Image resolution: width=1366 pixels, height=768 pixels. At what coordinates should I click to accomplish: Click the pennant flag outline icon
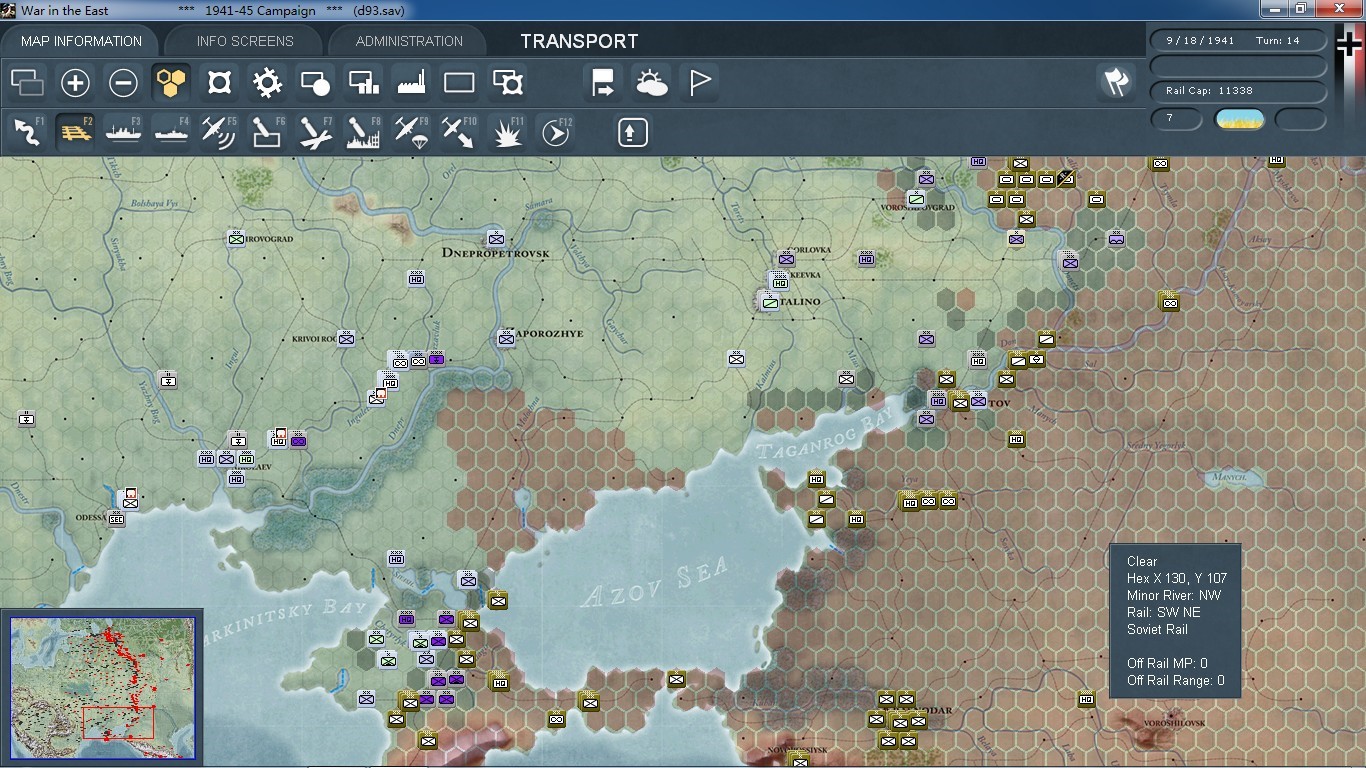click(699, 83)
